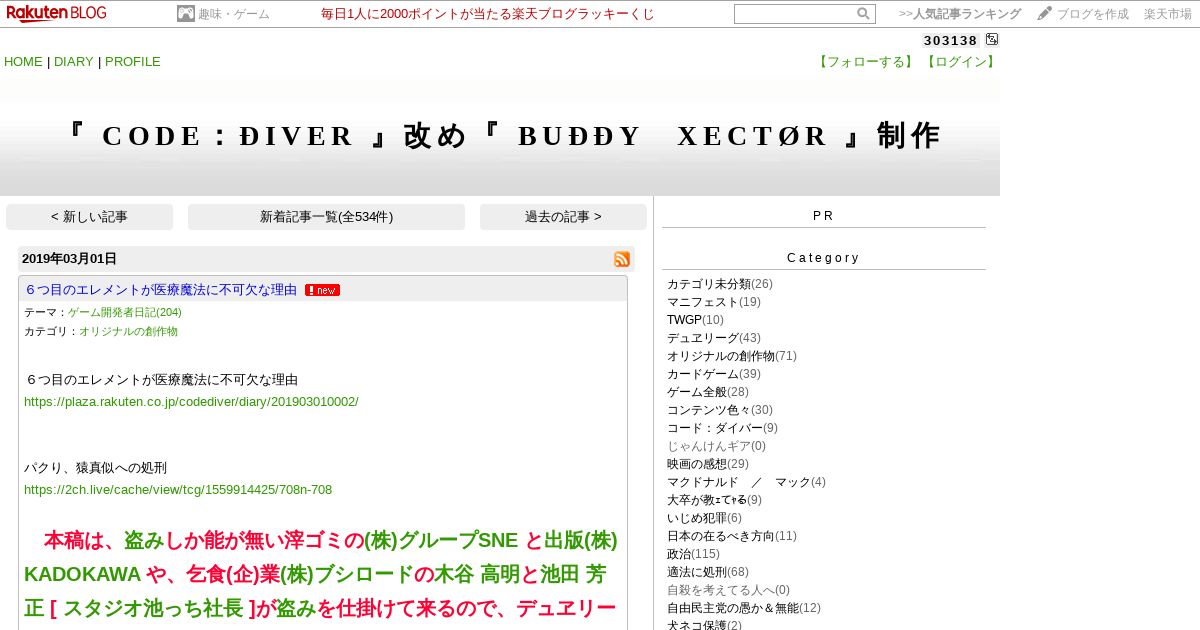The width and height of the screenshot is (1200, 630).
Task: Open the PROFILE menu link
Action: click(133, 62)
